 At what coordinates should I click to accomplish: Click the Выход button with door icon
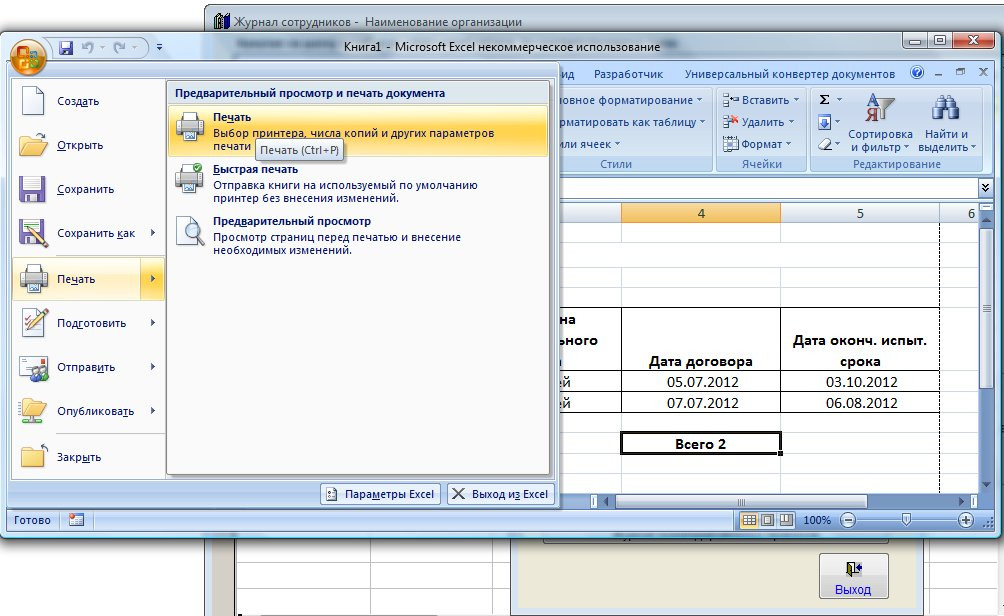852,577
